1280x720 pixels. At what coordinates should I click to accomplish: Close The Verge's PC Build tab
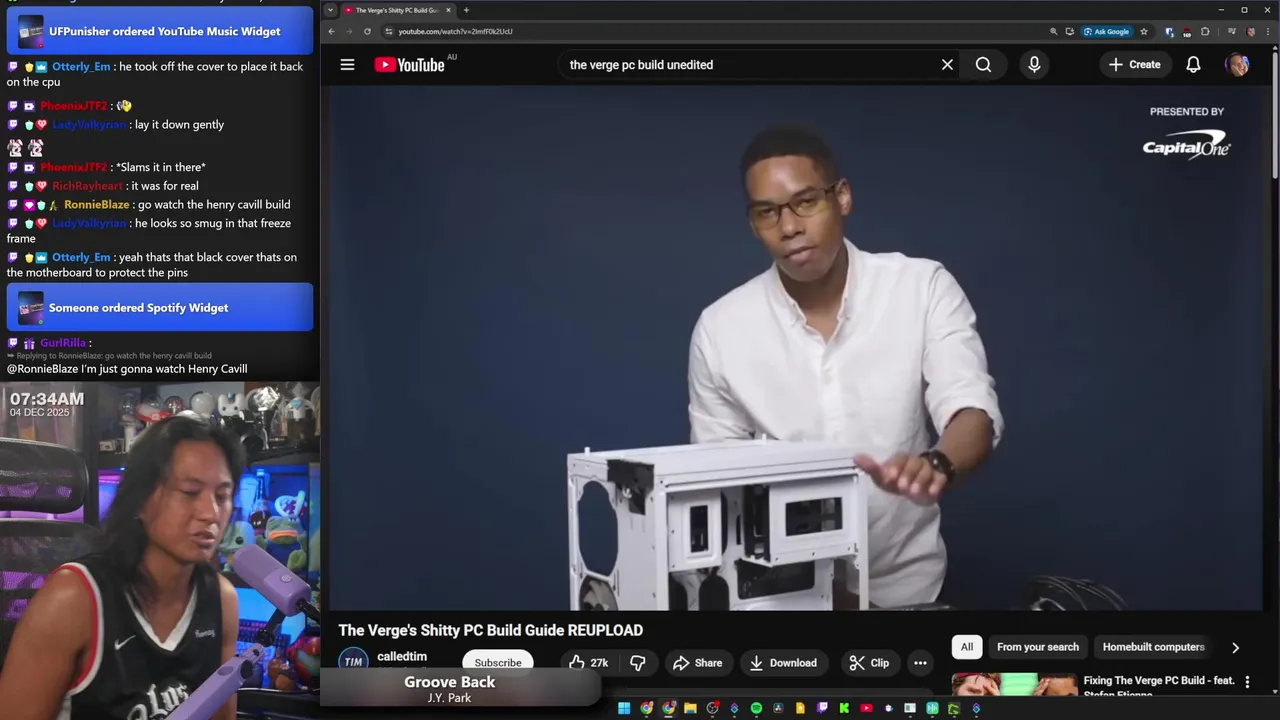(448, 10)
